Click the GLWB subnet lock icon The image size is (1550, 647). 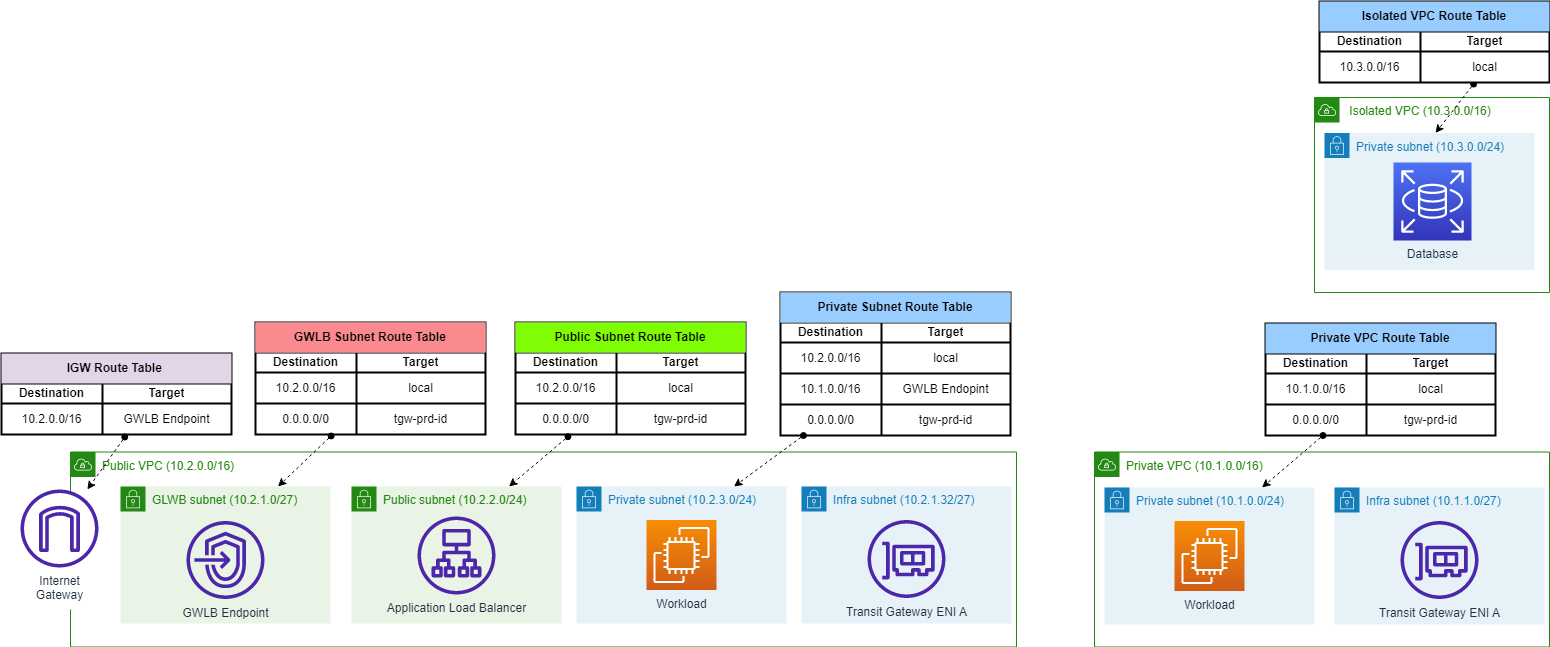[x=133, y=500]
